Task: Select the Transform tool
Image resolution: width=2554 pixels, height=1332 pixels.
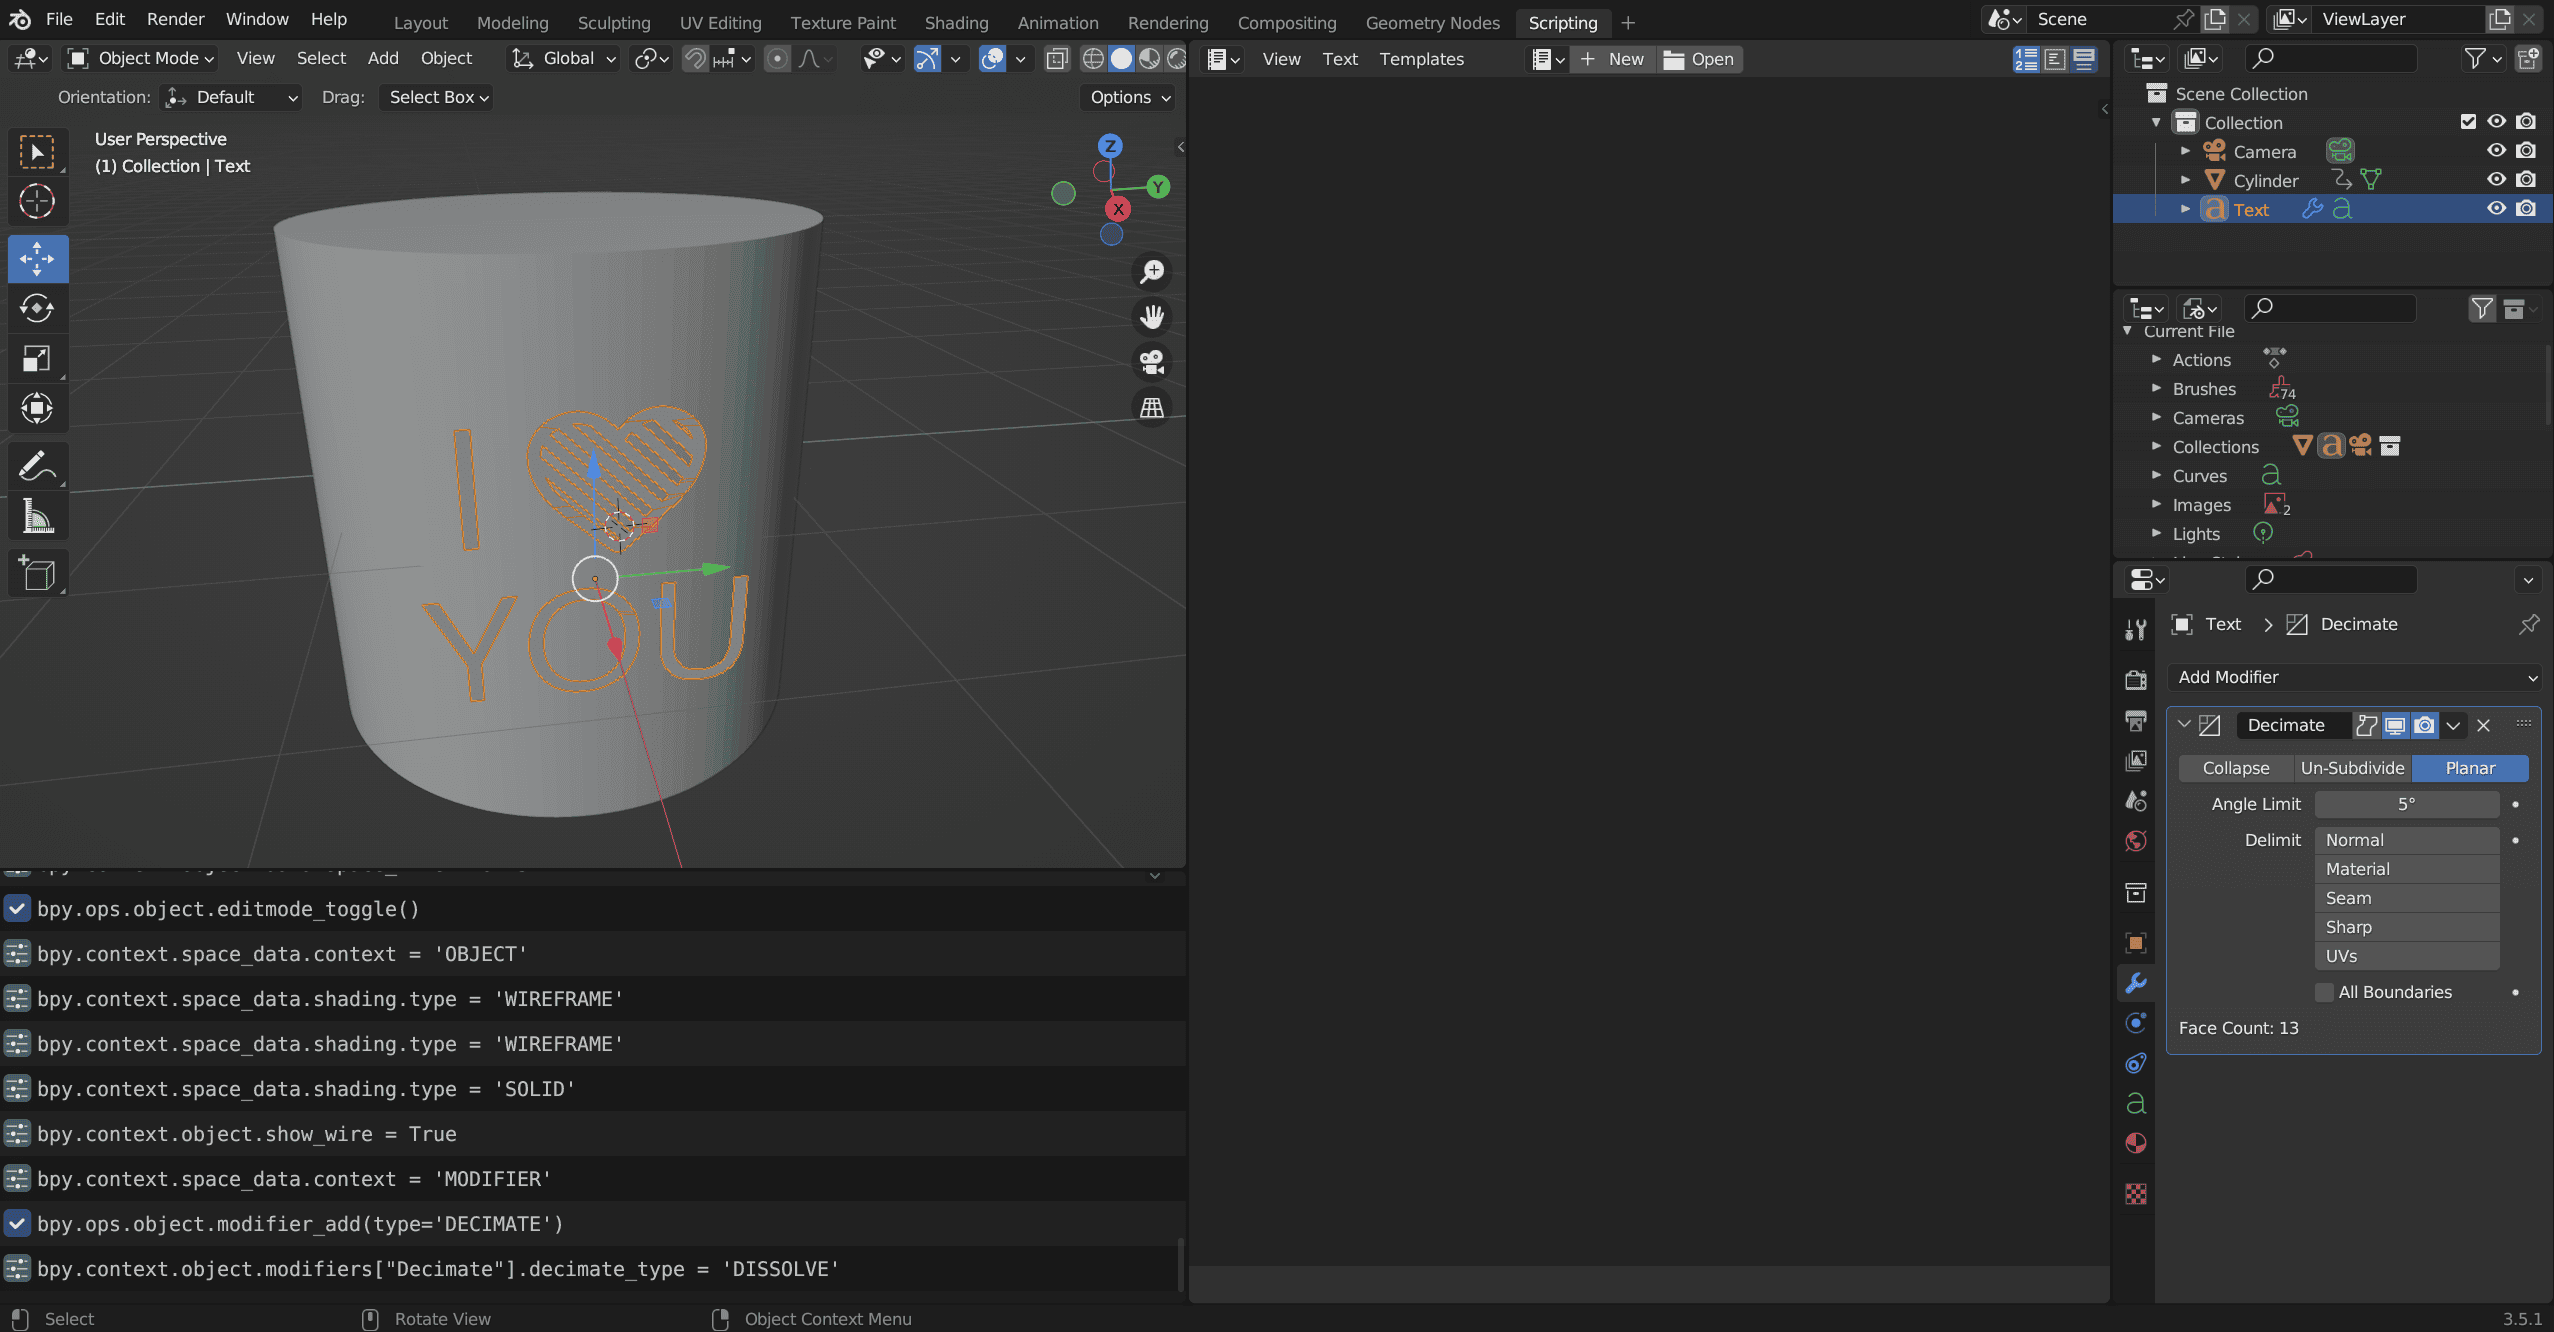Action: (x=37, y=408)
